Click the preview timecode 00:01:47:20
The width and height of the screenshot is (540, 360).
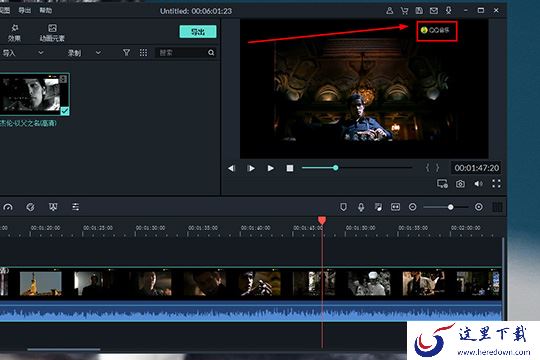coord(476,168)
